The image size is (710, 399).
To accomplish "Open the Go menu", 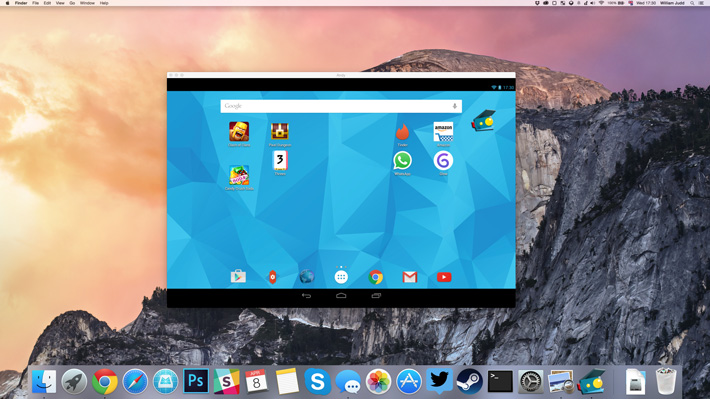I will pos(72,3).
